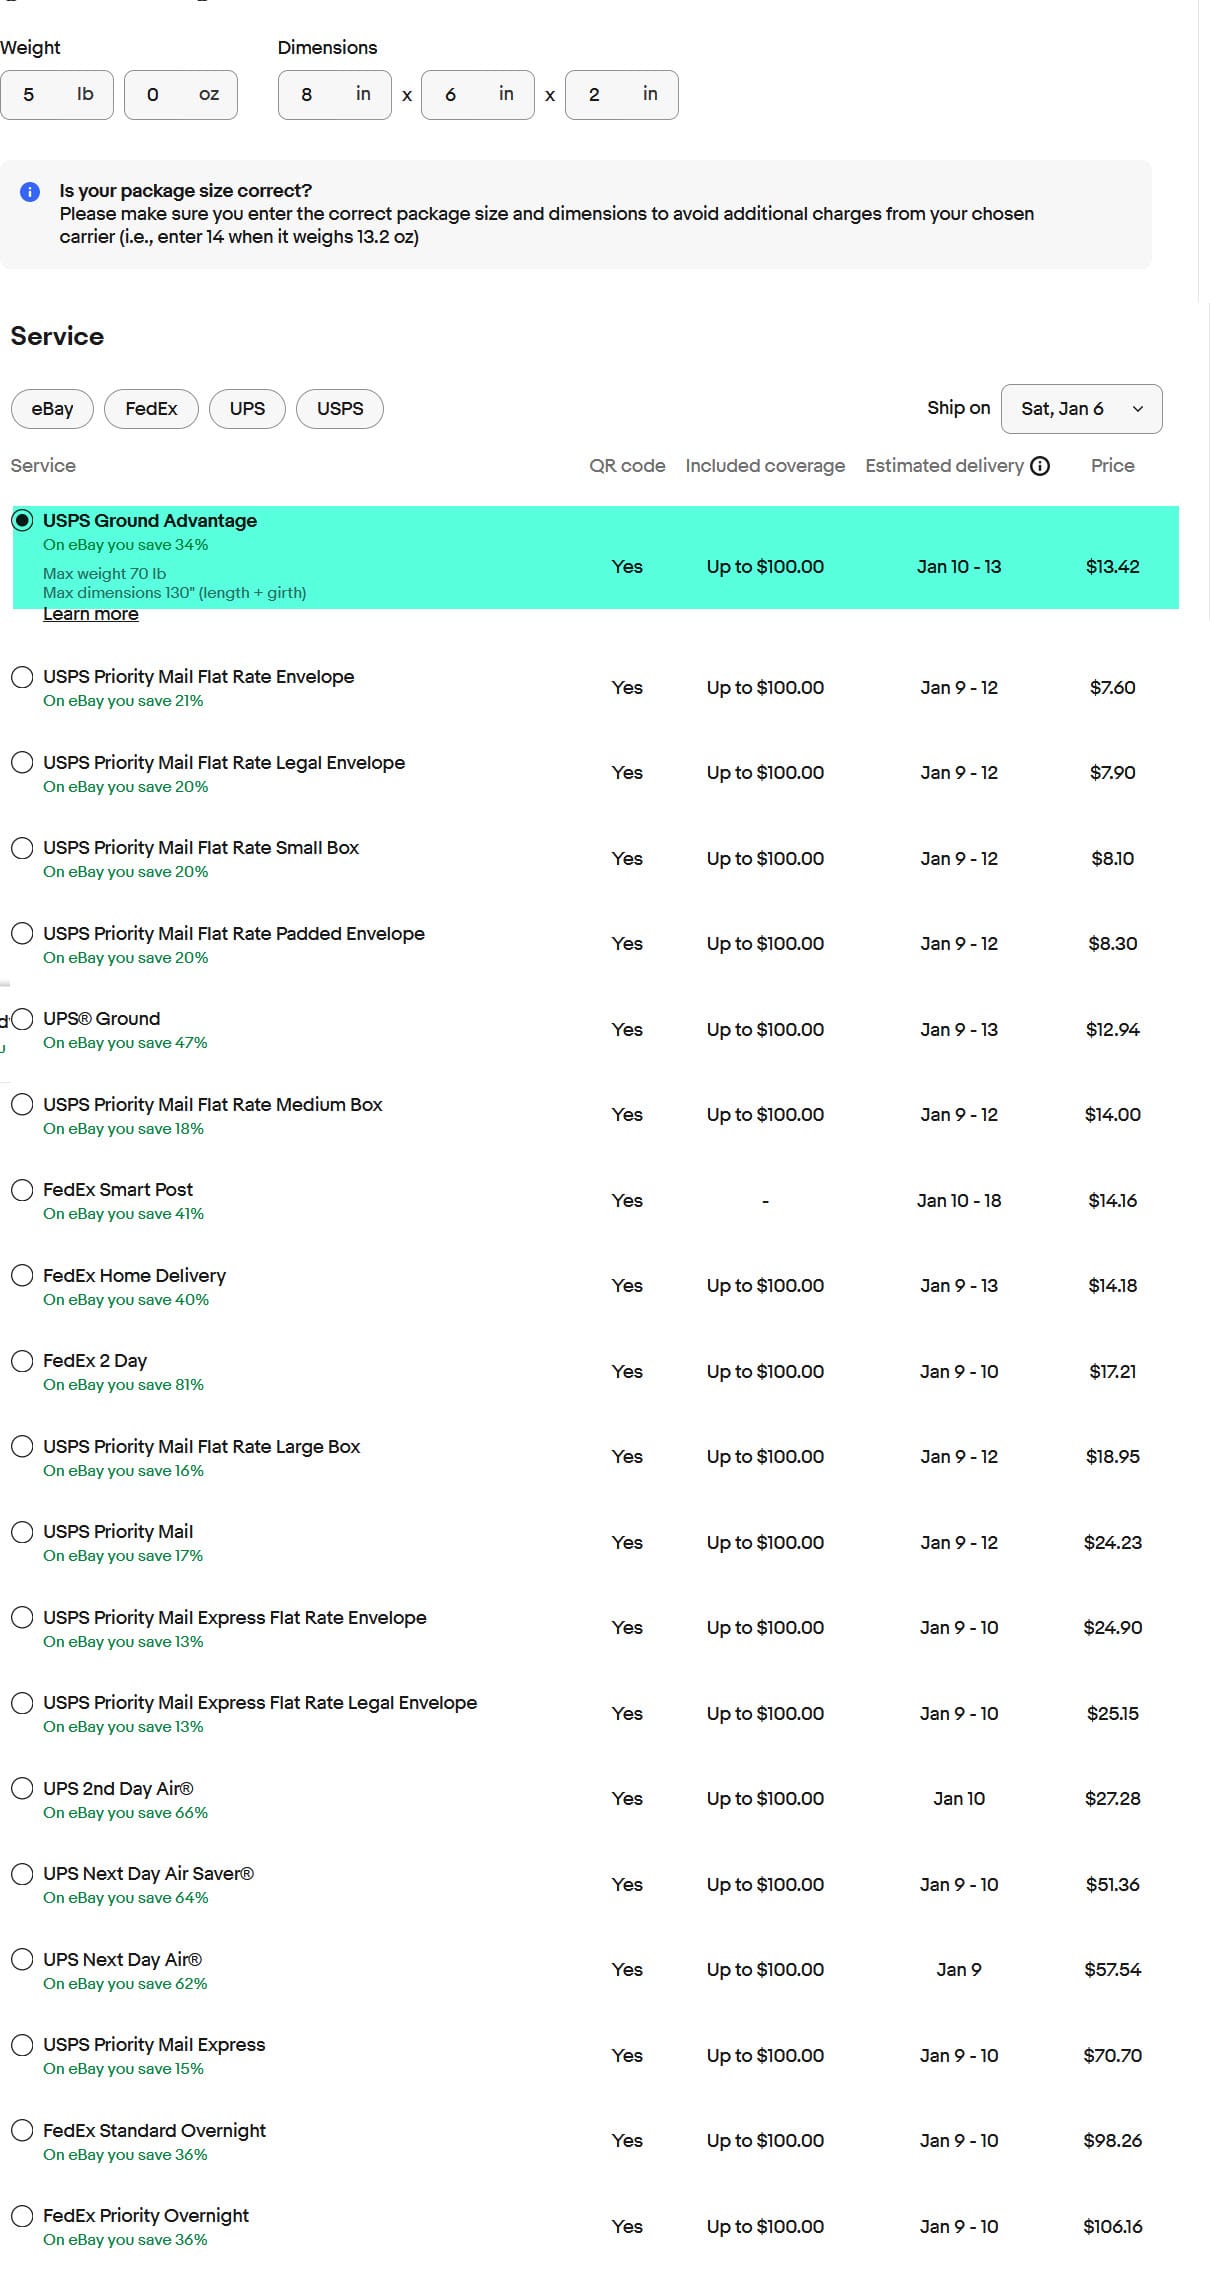Screen dimensions: 1210x2270
Task: Edit the height dimension field showing 2
Action: pyautogui.click(x=622, y=95)
